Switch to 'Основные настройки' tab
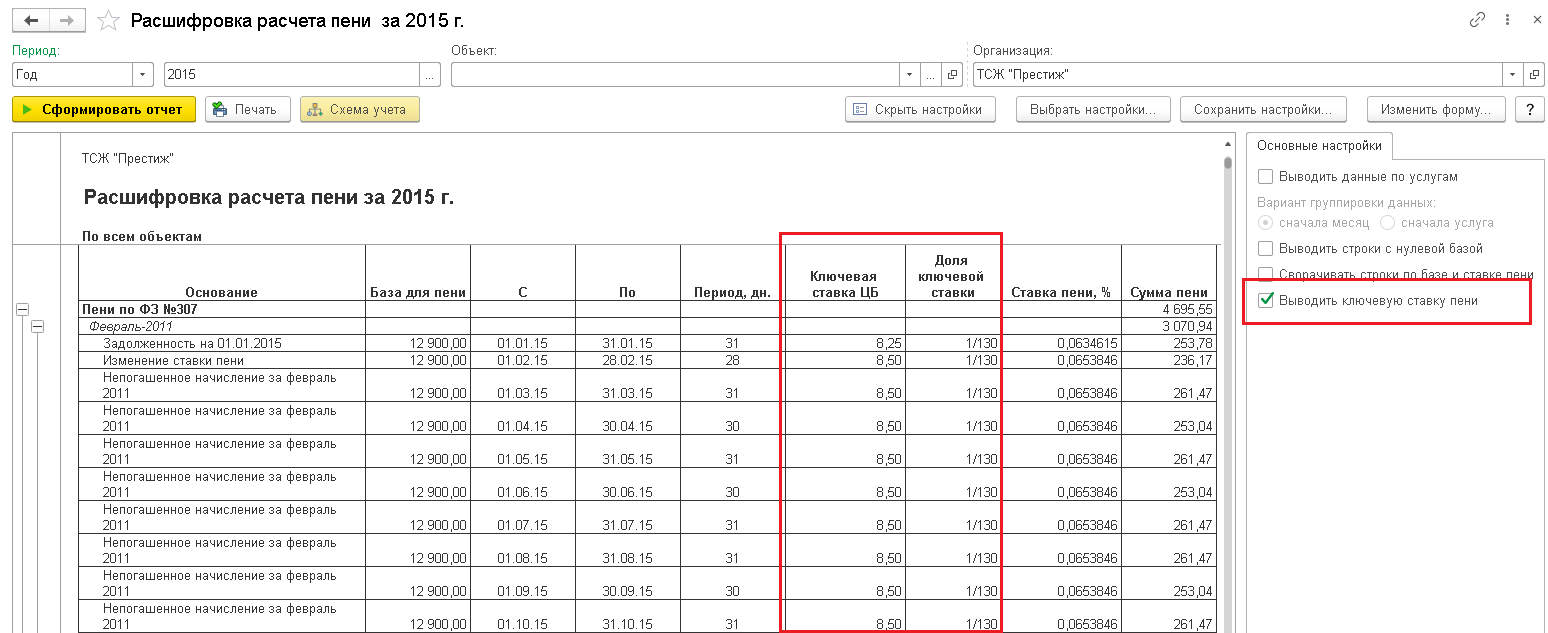This screenshot has width=1548, height=633. [1319, 145]
